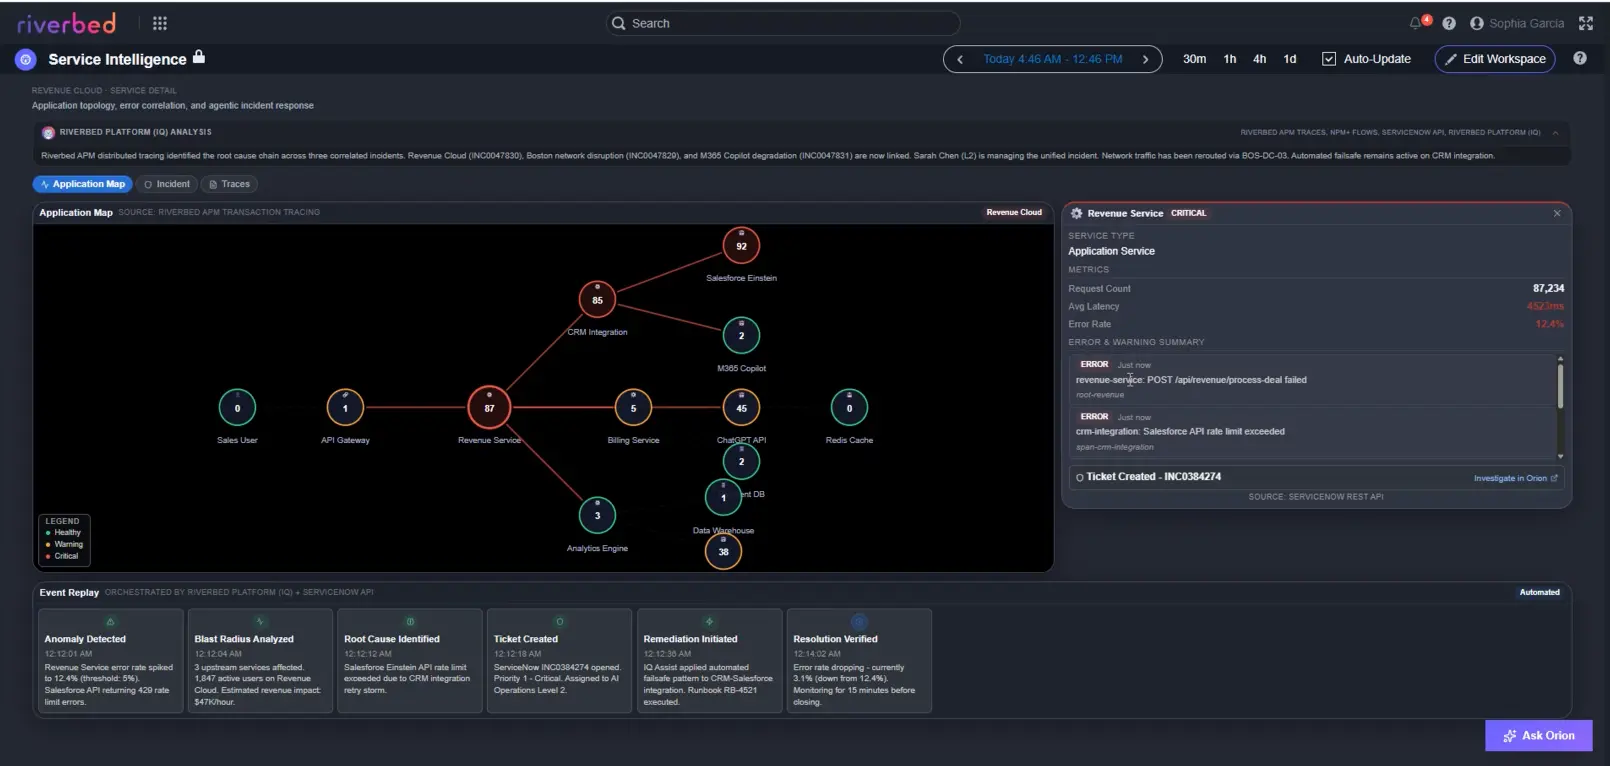The image size is (1610, 766).
Task: Click the Request Count value 87,234
Action: [x=1548, y=288]
